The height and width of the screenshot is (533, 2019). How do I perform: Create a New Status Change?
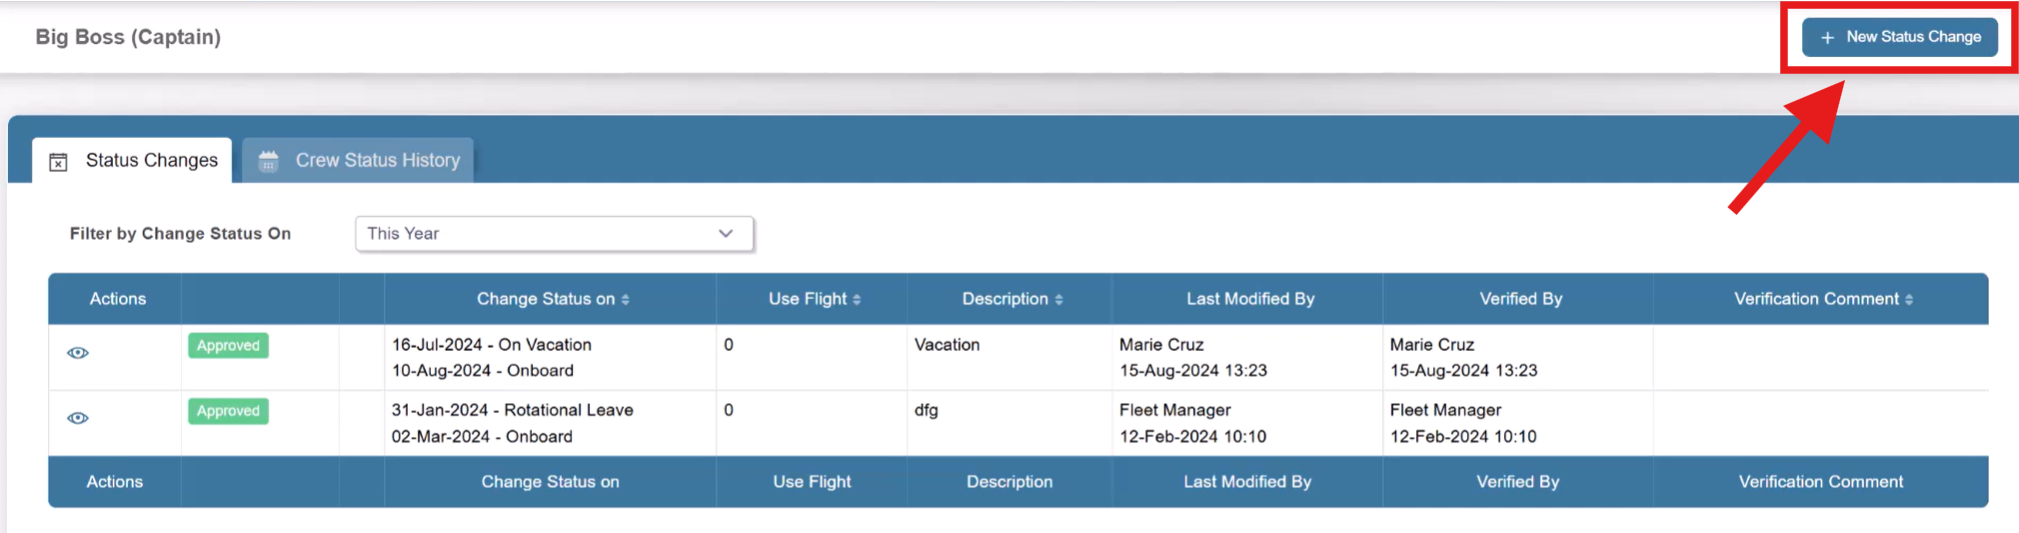click(x=1899, y=37)
